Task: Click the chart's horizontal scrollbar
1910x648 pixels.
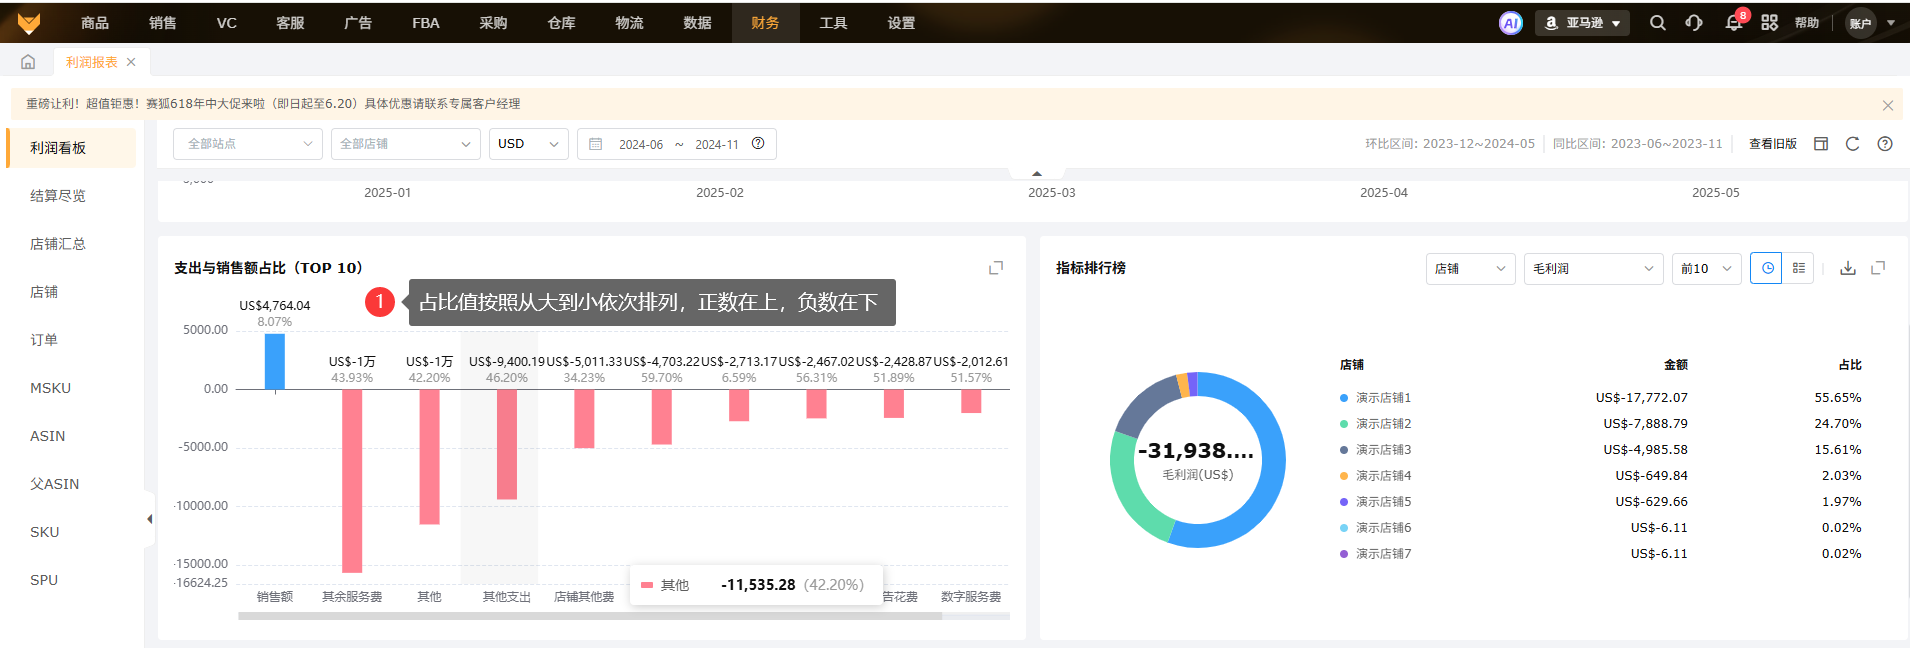Action: [x=590, y=616]
